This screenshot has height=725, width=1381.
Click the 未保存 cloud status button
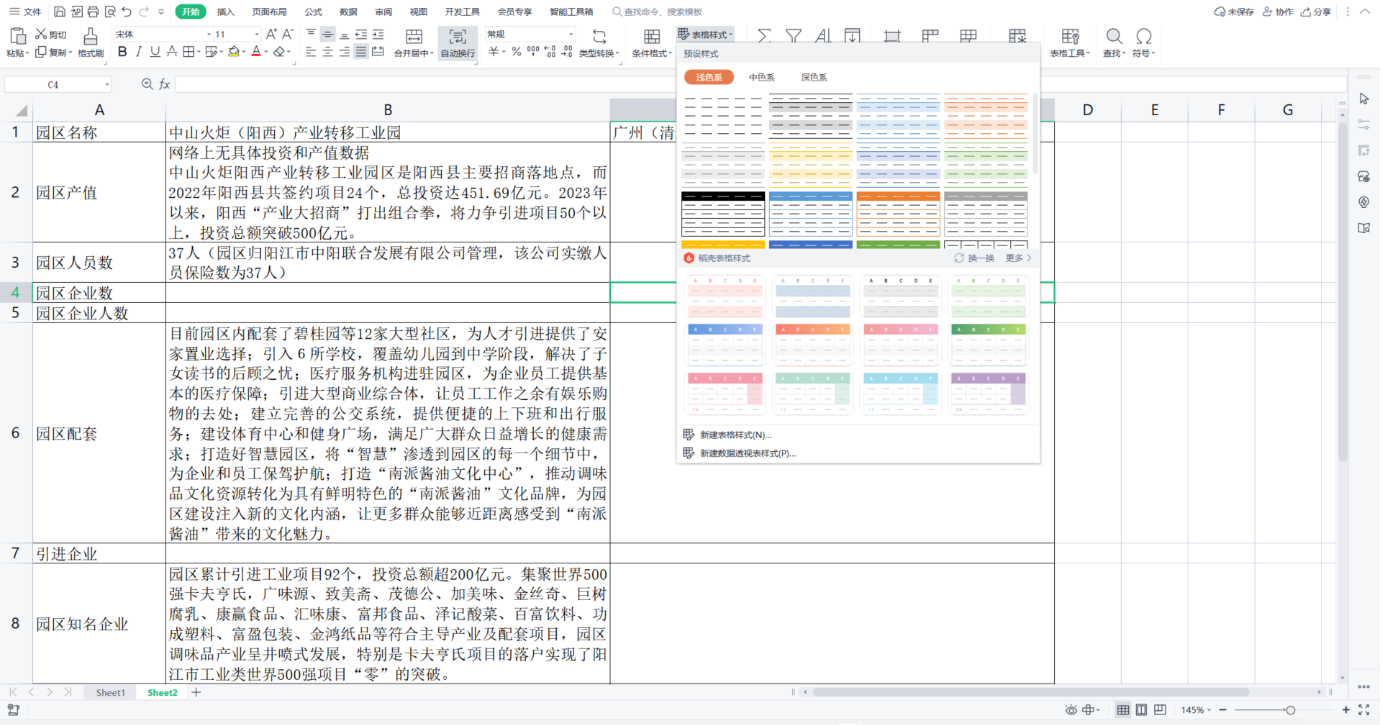point(1234,12)
